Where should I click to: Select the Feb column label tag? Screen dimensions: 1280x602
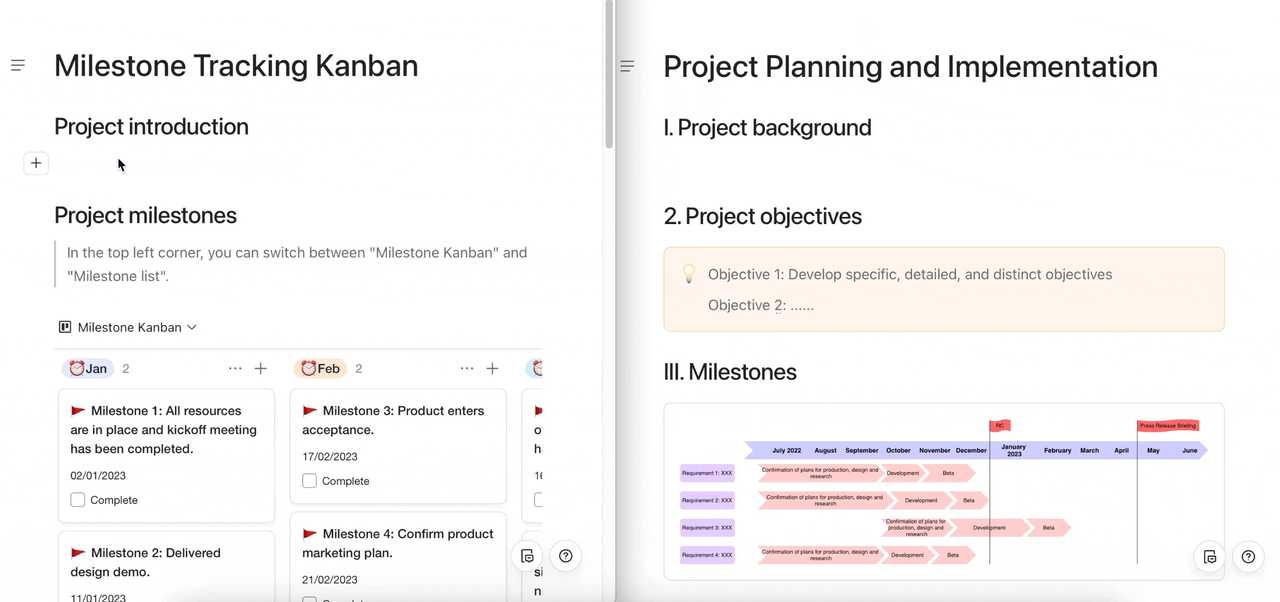pyautogui.click(x=320, y=369)
